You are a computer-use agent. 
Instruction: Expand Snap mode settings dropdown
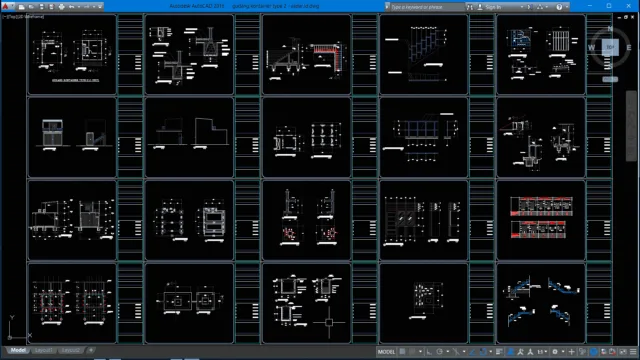click(x=420, y=351)
